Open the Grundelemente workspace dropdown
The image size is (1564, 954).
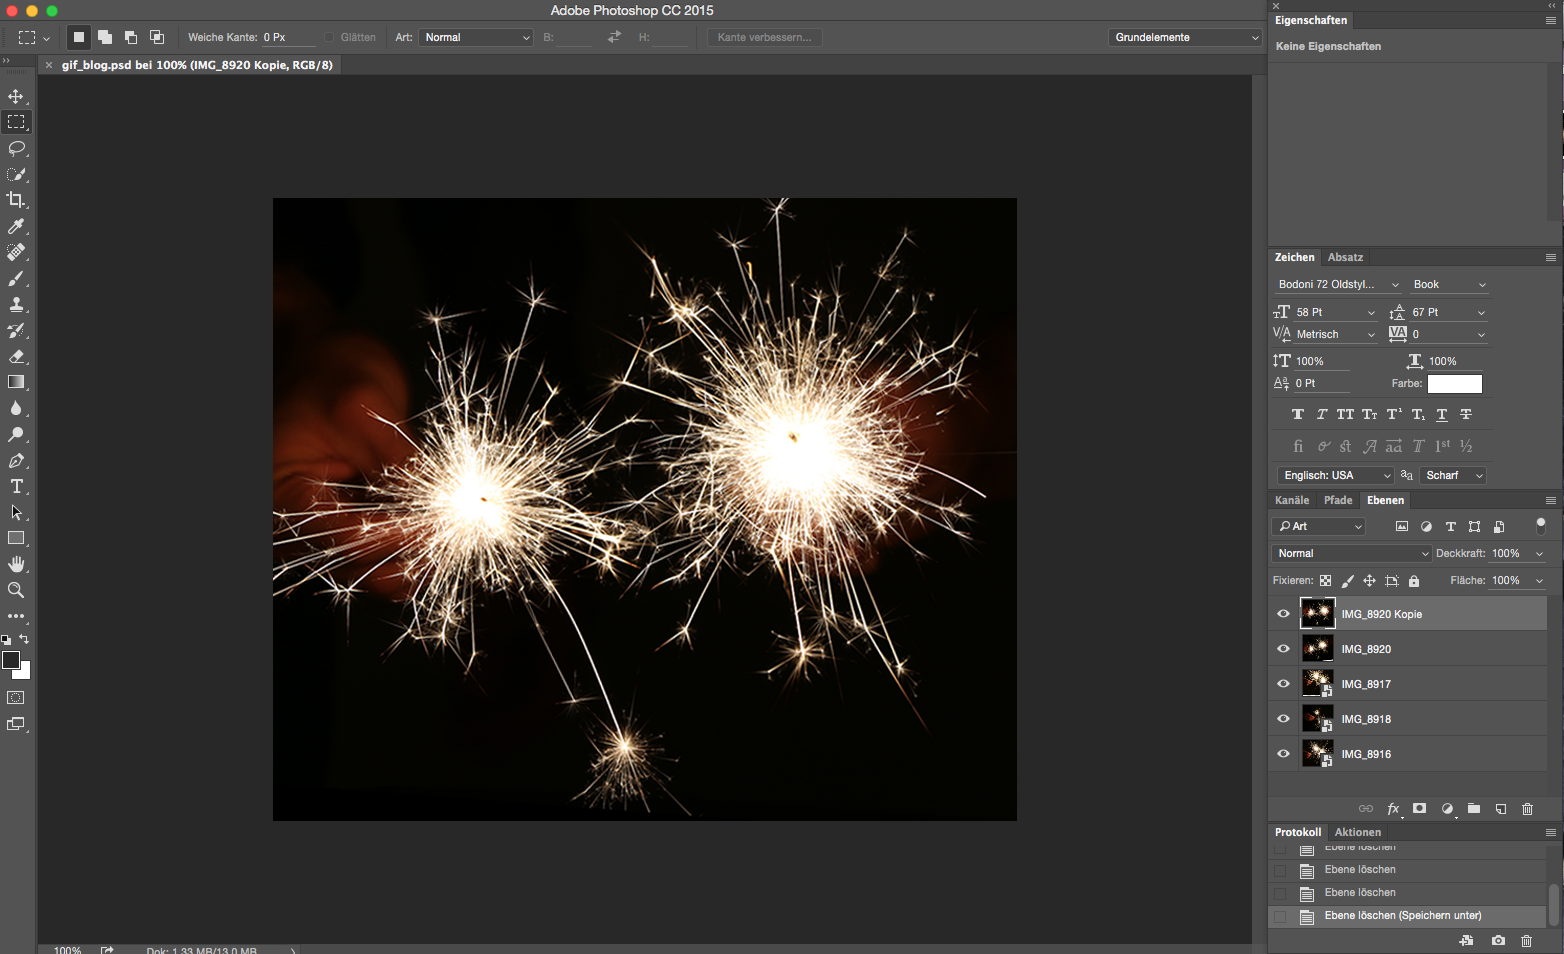(x=1184, y=38)
